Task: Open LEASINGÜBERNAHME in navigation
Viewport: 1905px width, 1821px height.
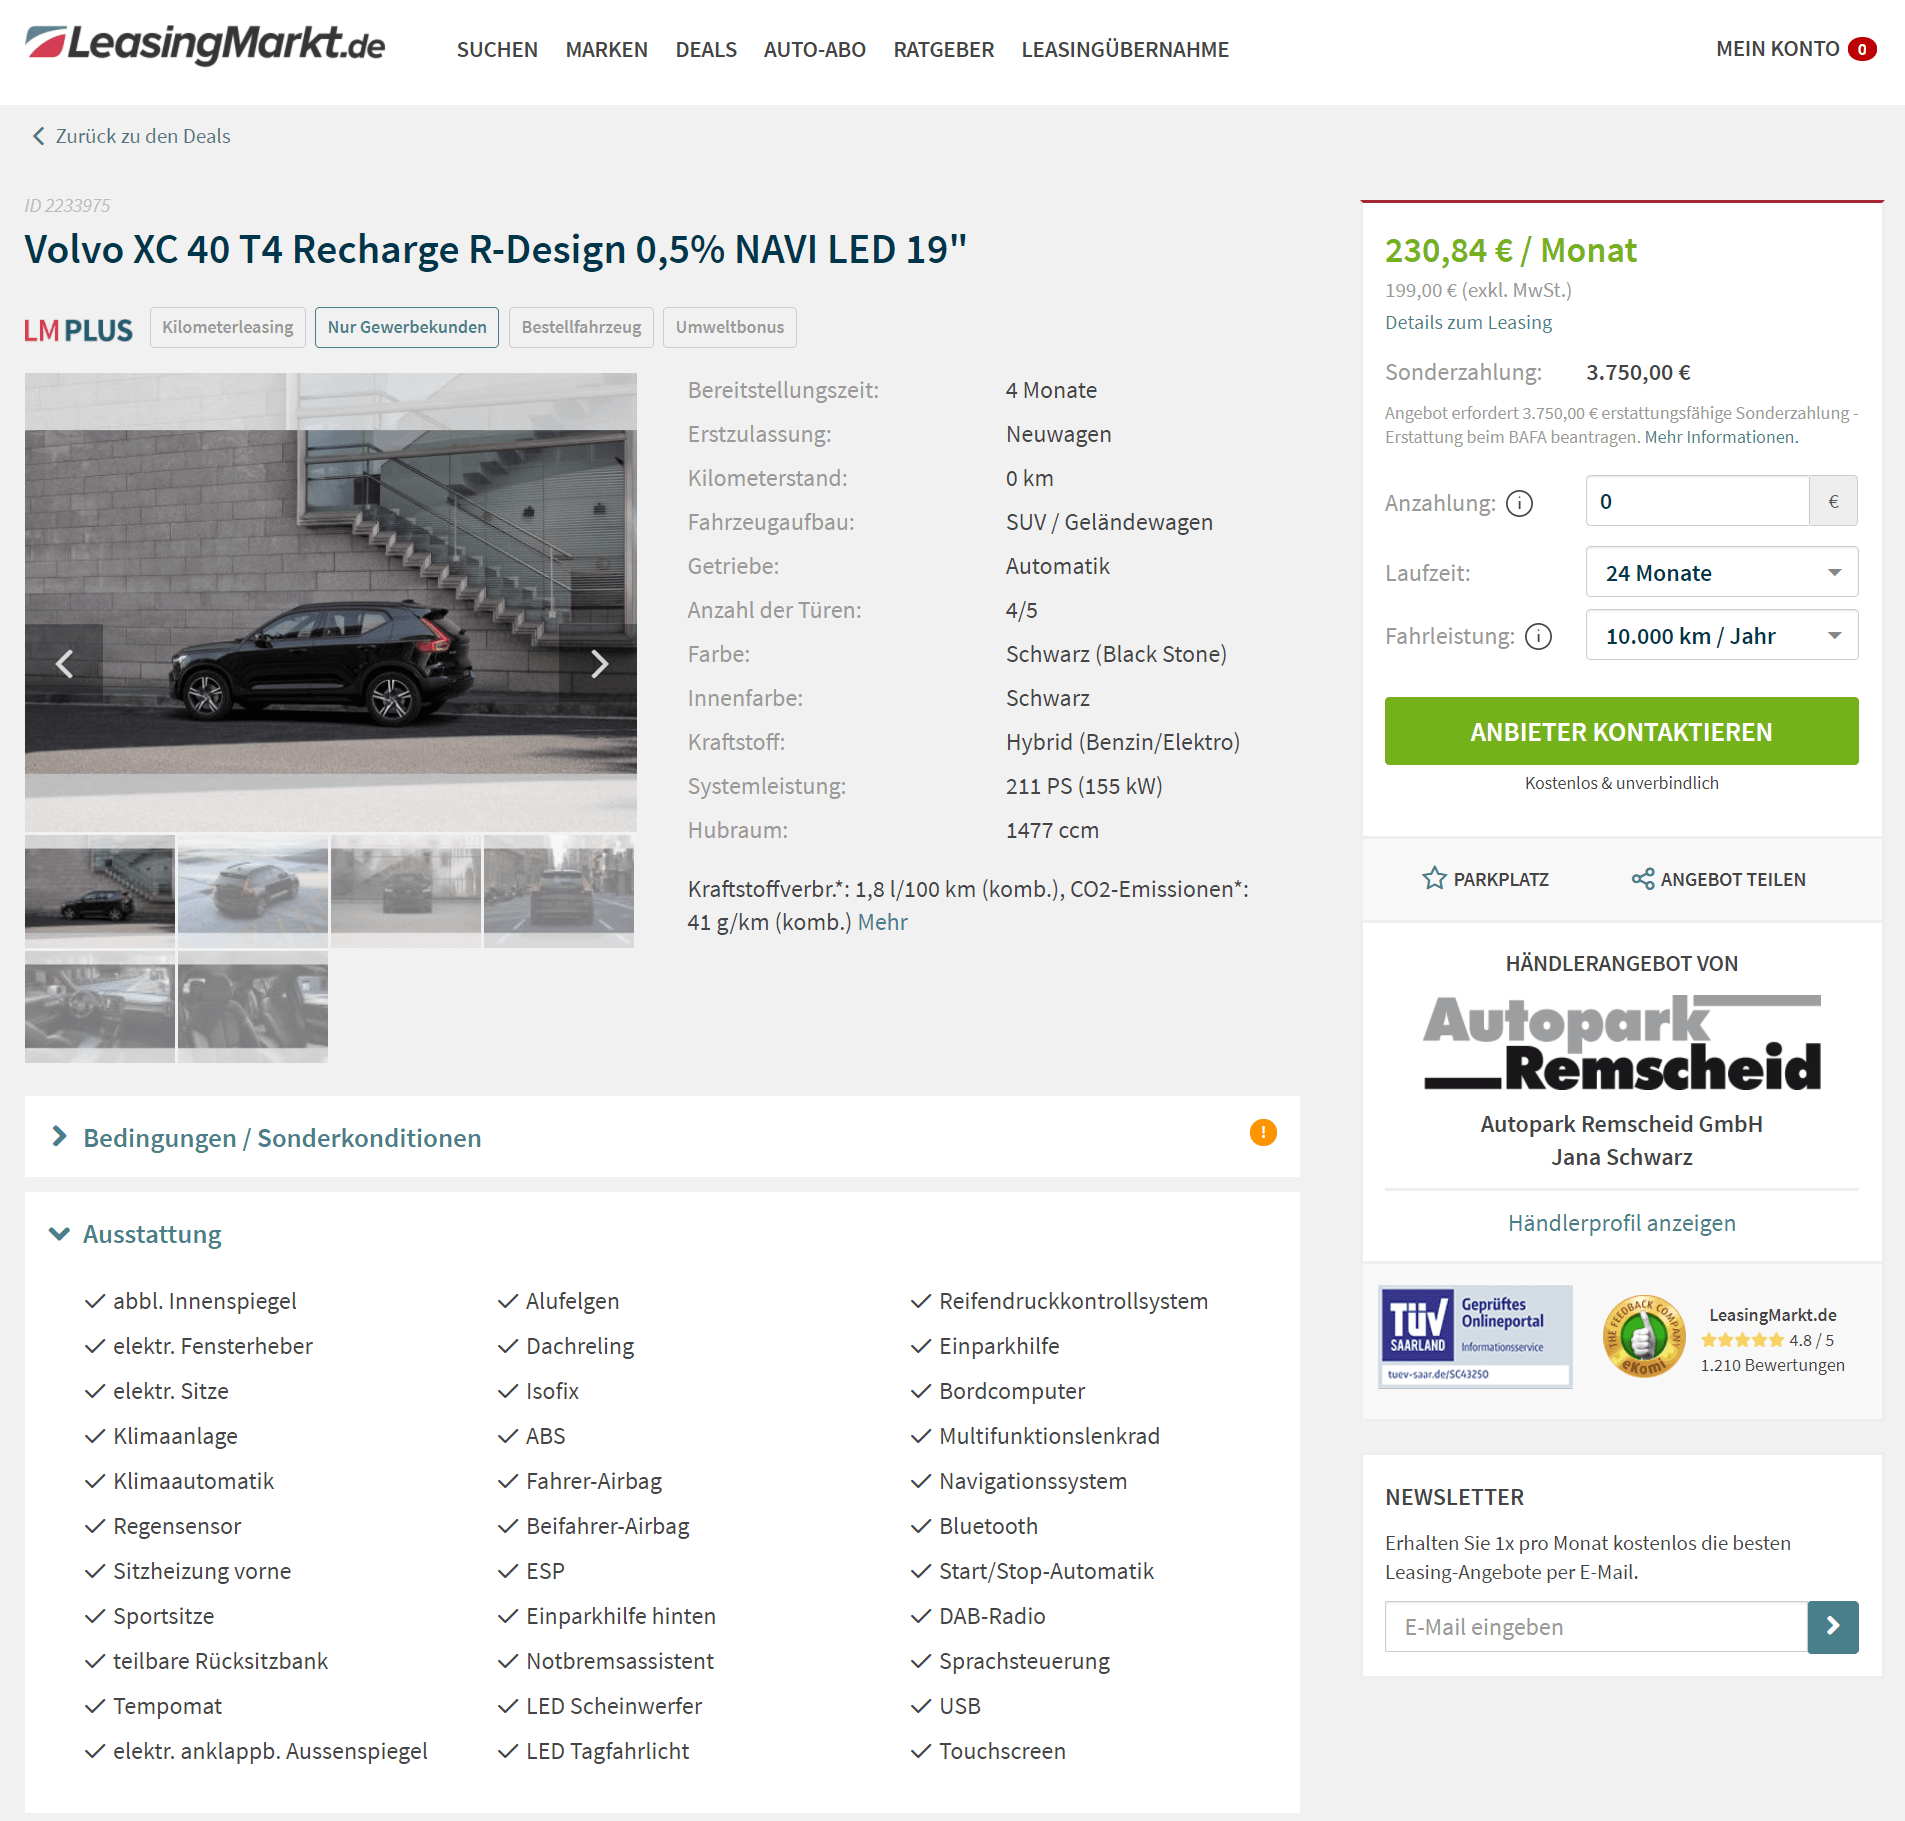Action: click(x=1125, y=49)
